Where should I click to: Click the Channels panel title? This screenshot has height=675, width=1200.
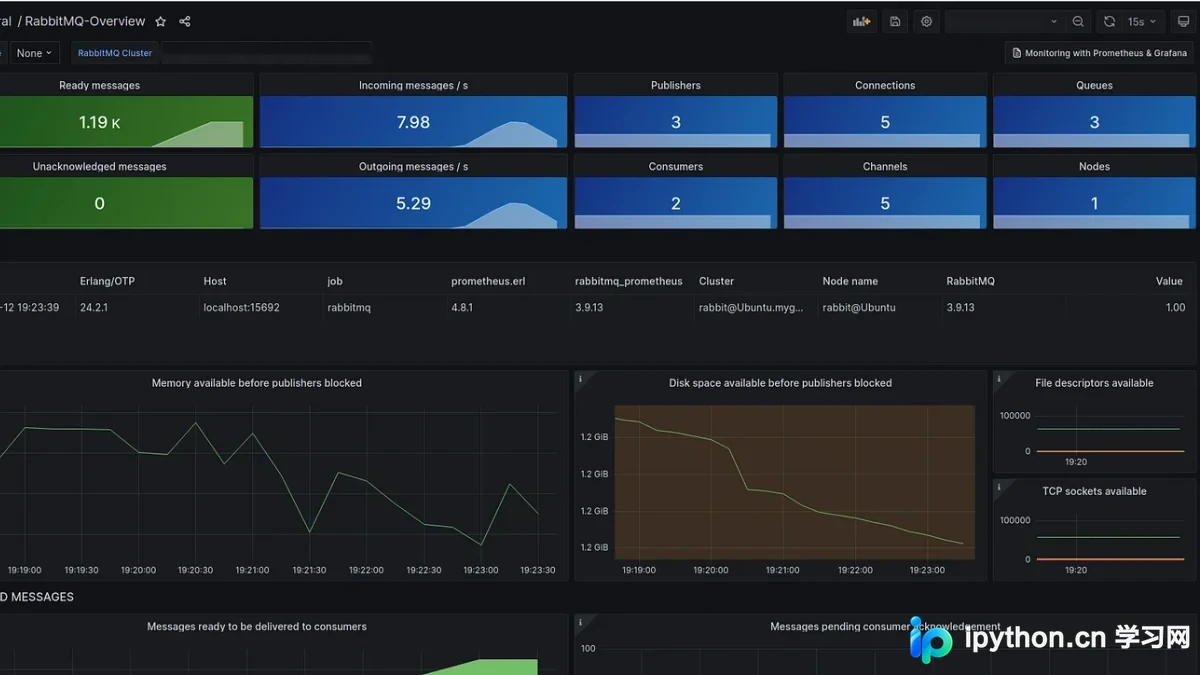pos(885,166)
